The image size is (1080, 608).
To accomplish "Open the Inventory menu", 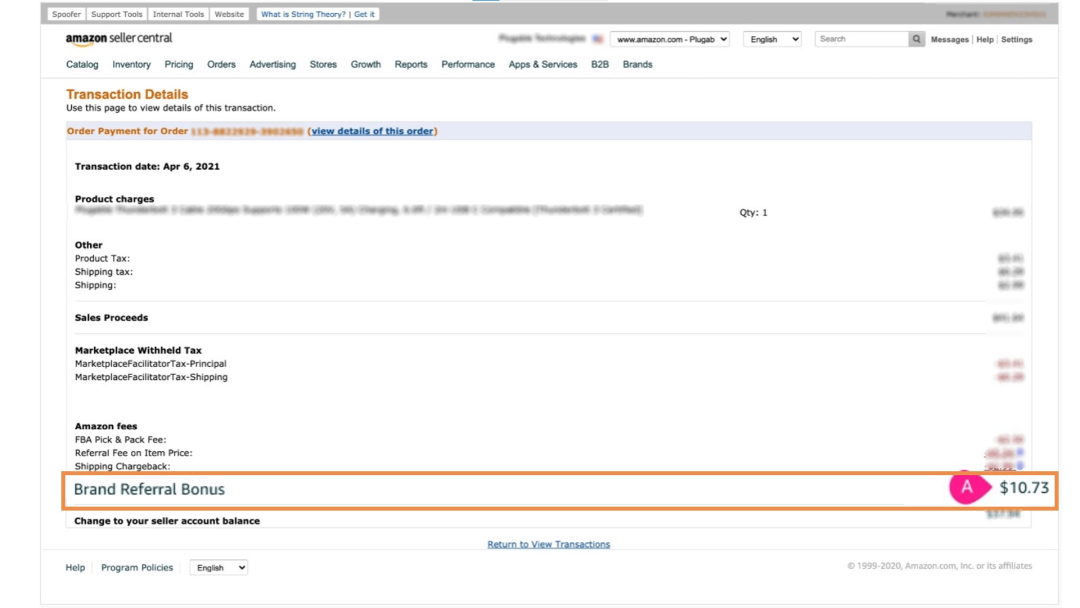I will (x=131, y=64).
